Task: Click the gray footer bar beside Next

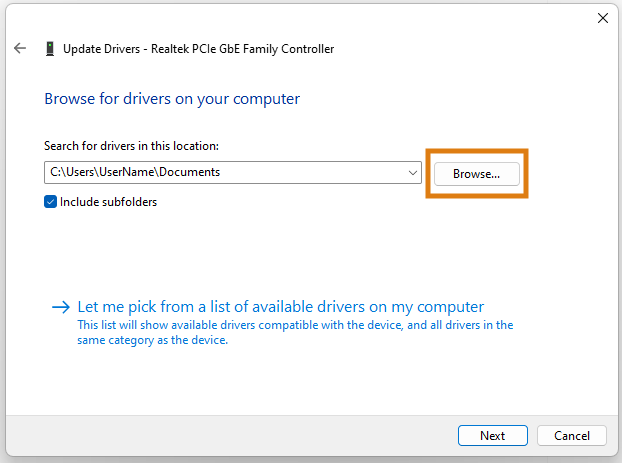Action: pyautogui.click(x=230, y=436)
